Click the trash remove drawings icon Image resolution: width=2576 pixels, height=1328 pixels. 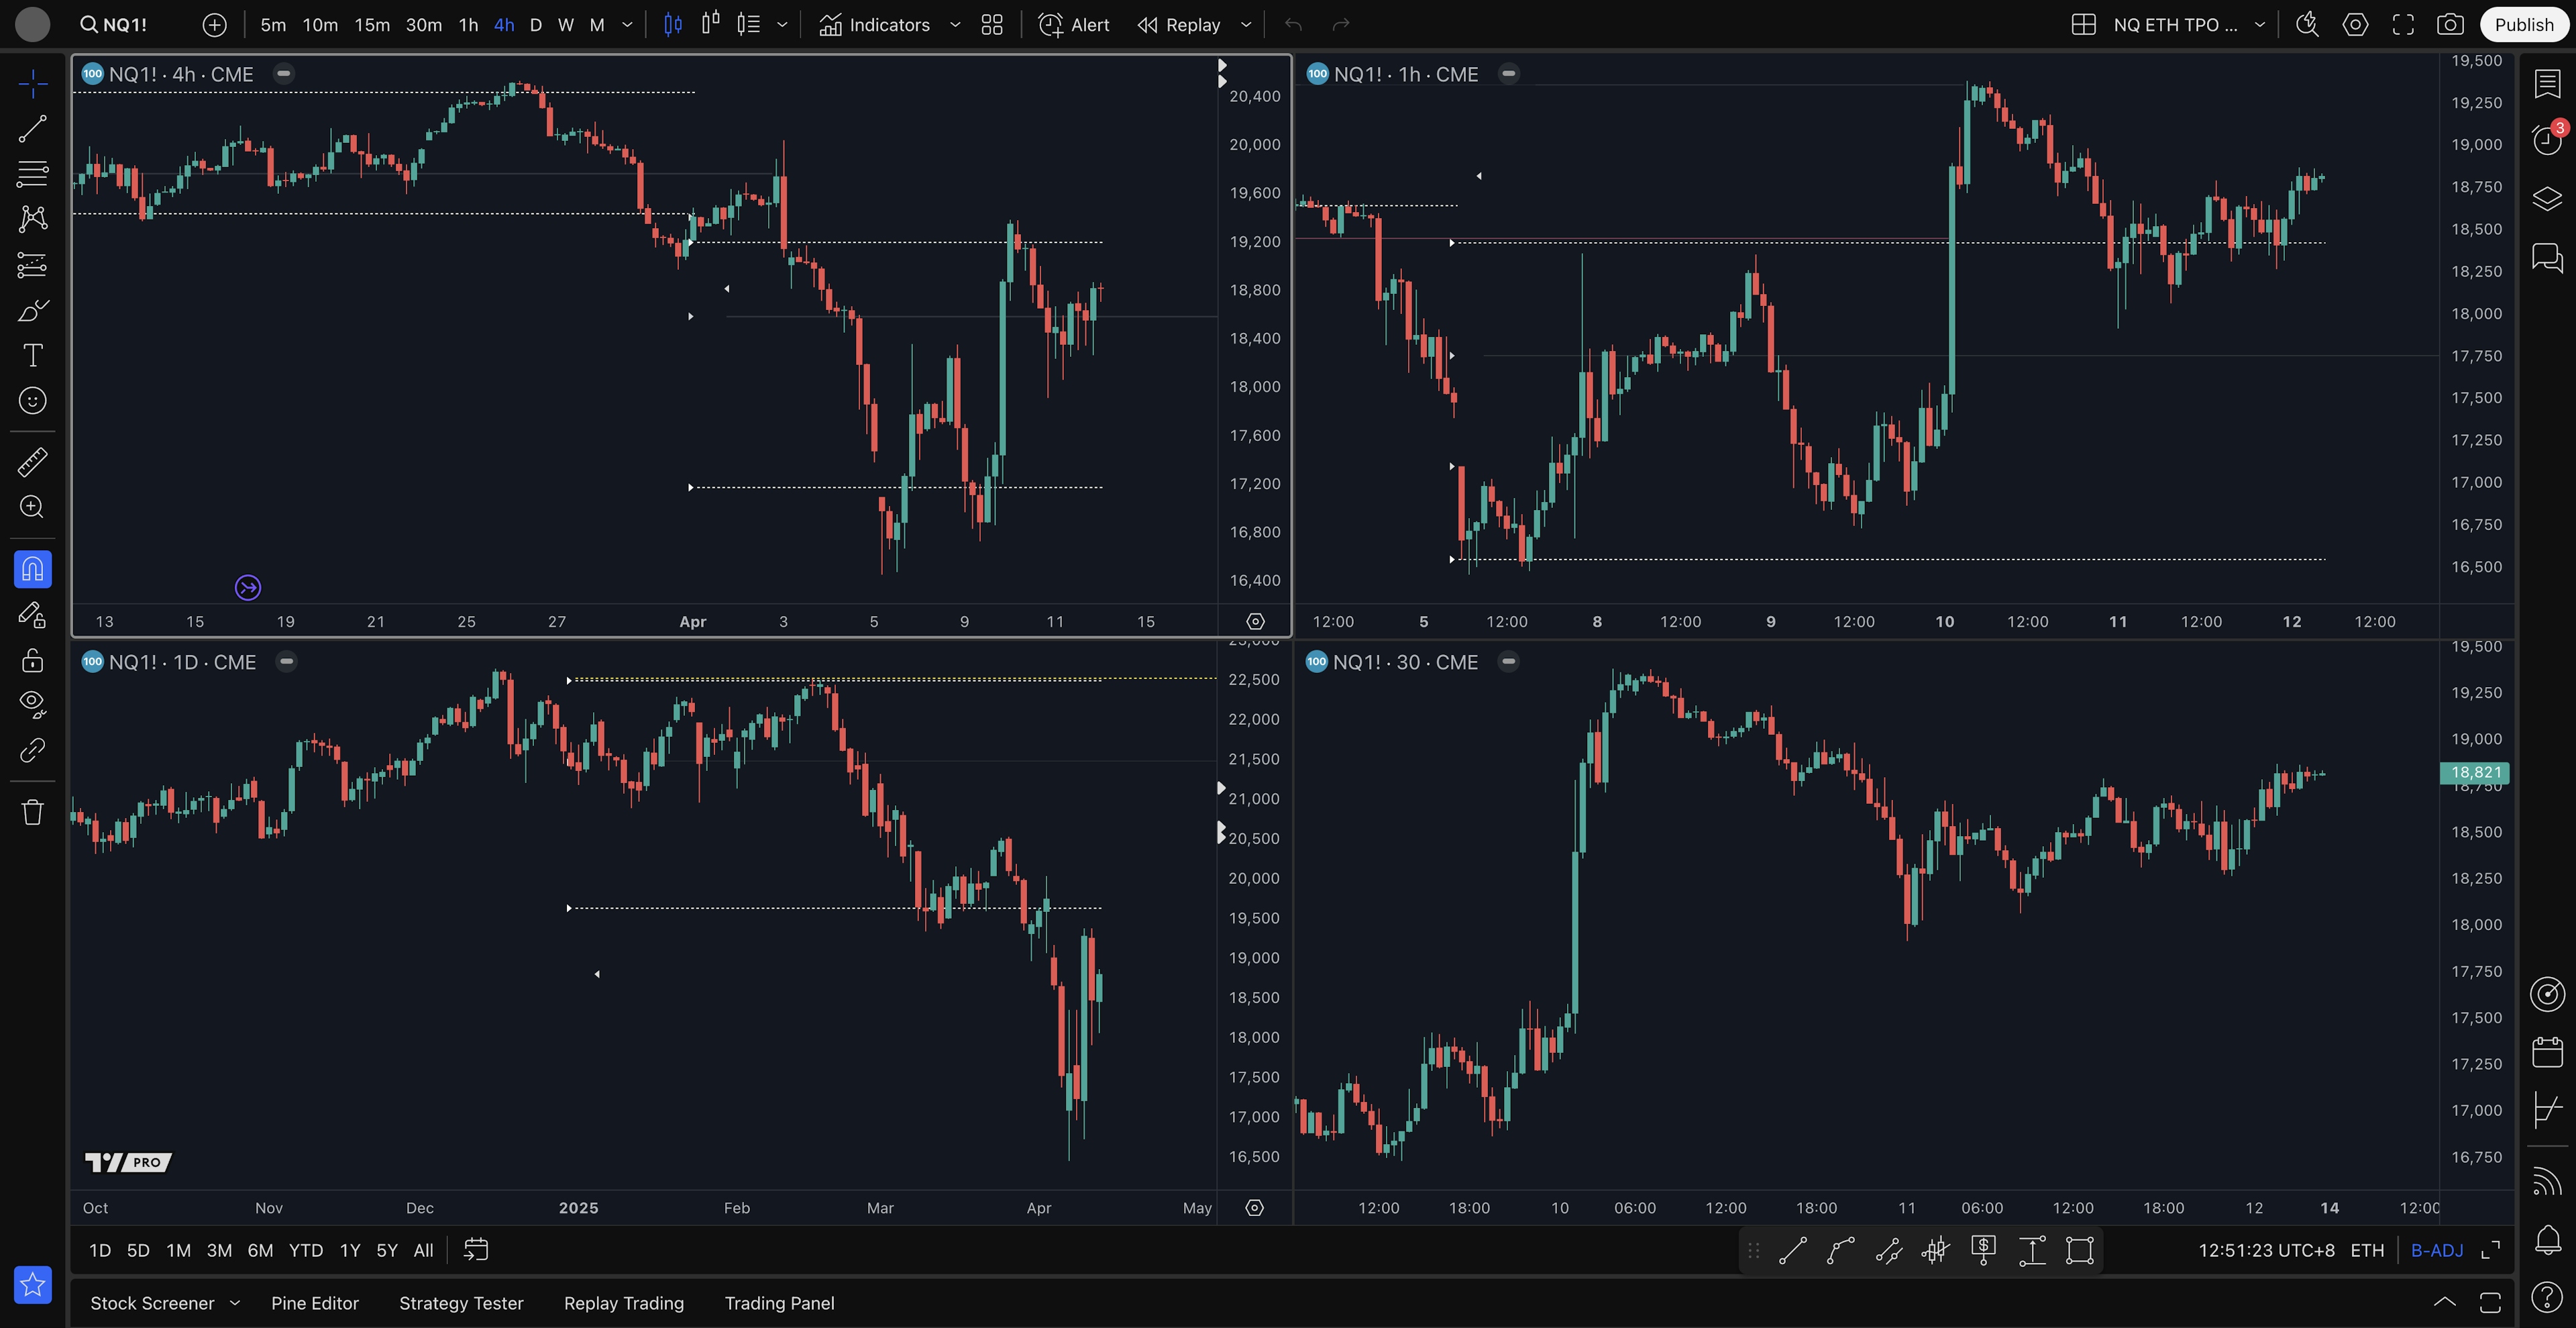[x=32, y=811]
